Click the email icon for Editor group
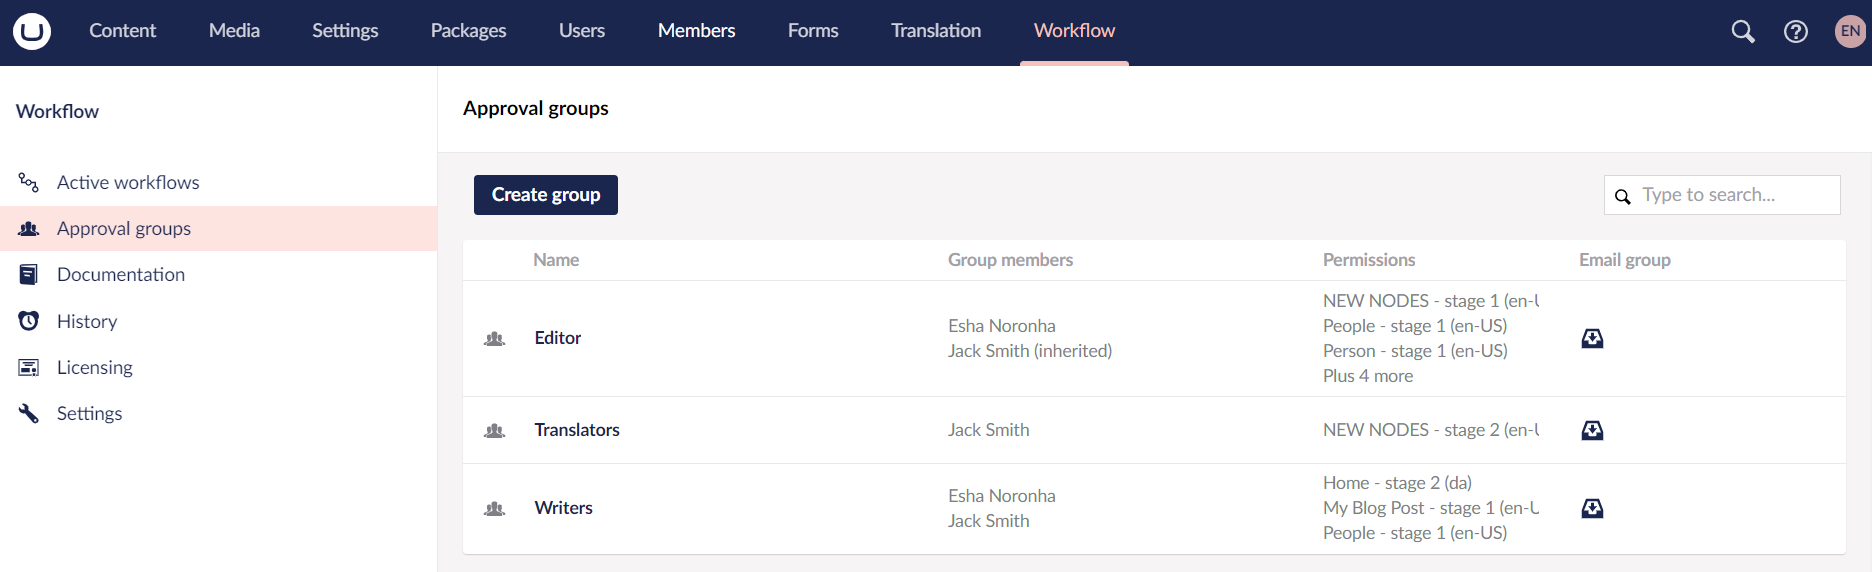The width and height of the screenshot is (1872, 572). pyautogui.click(x=1592, y=338)
